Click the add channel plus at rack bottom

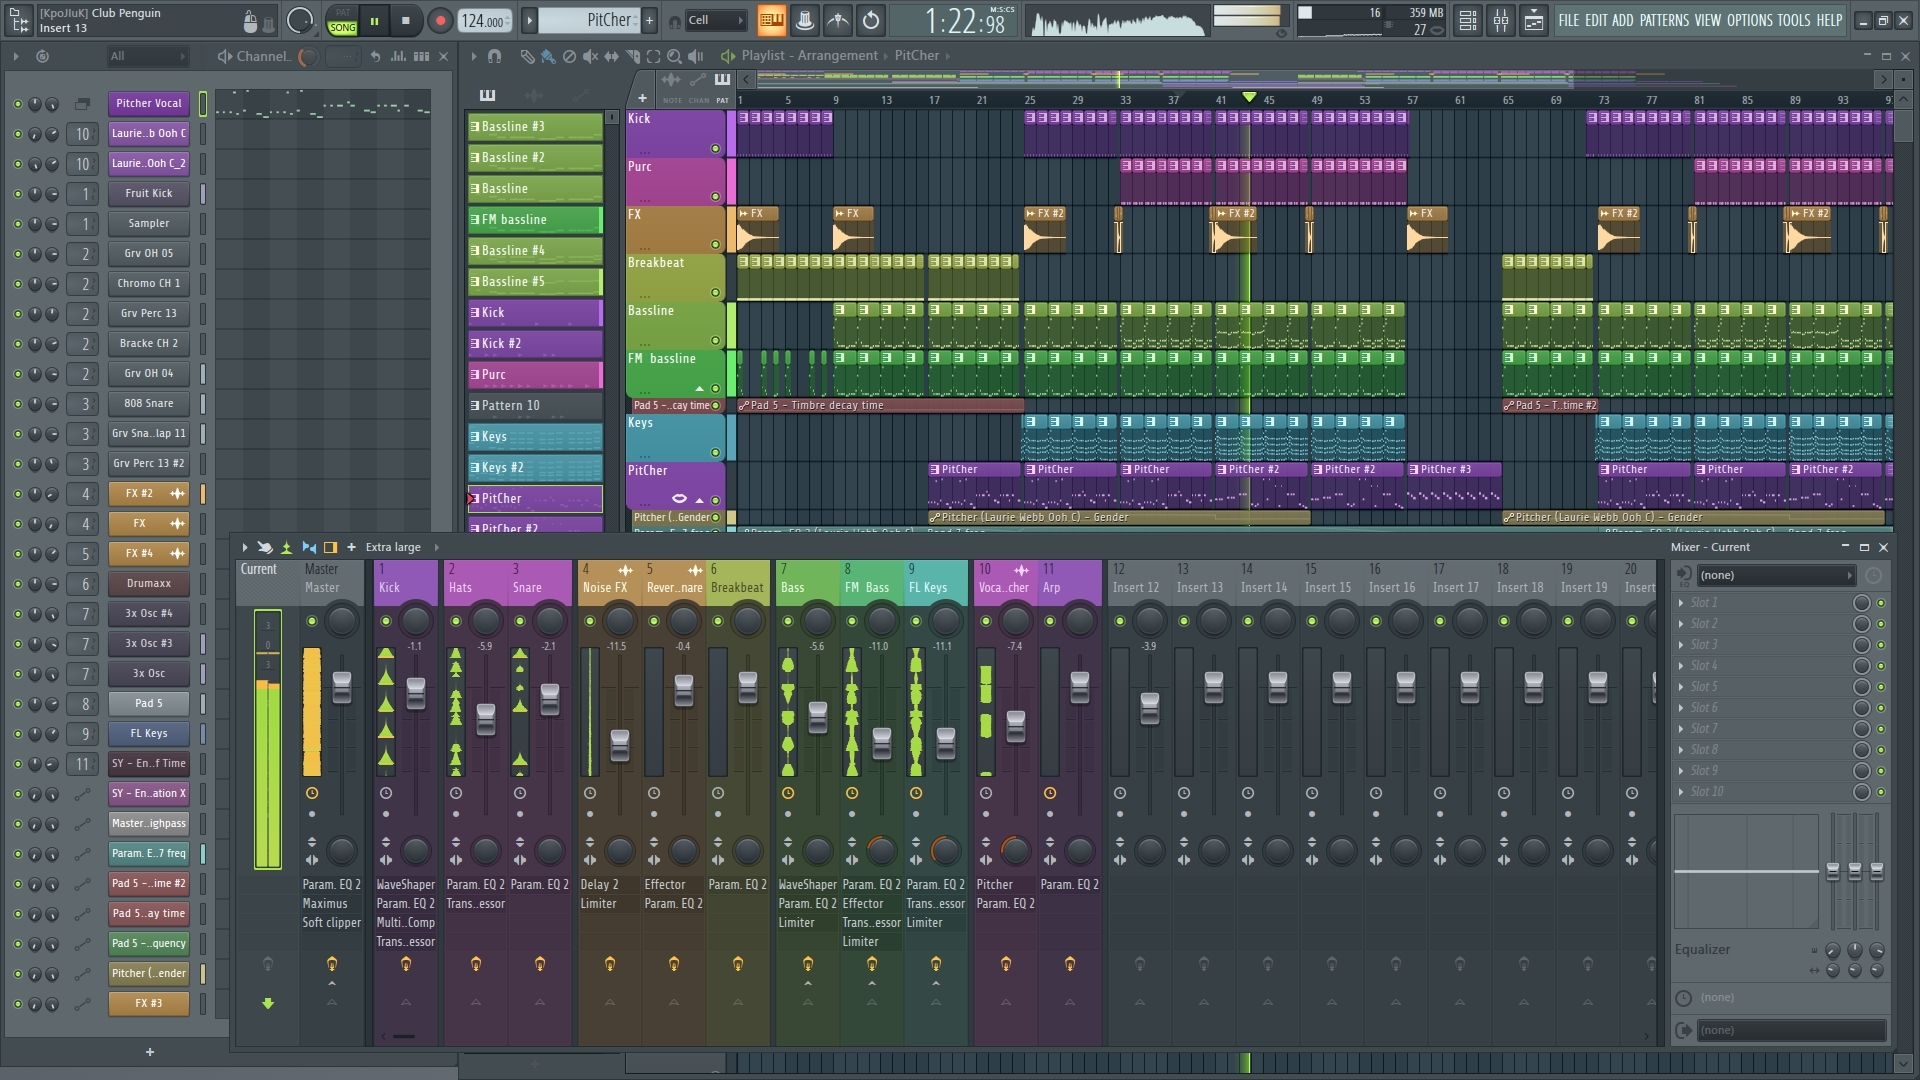tap(150, 1051)
